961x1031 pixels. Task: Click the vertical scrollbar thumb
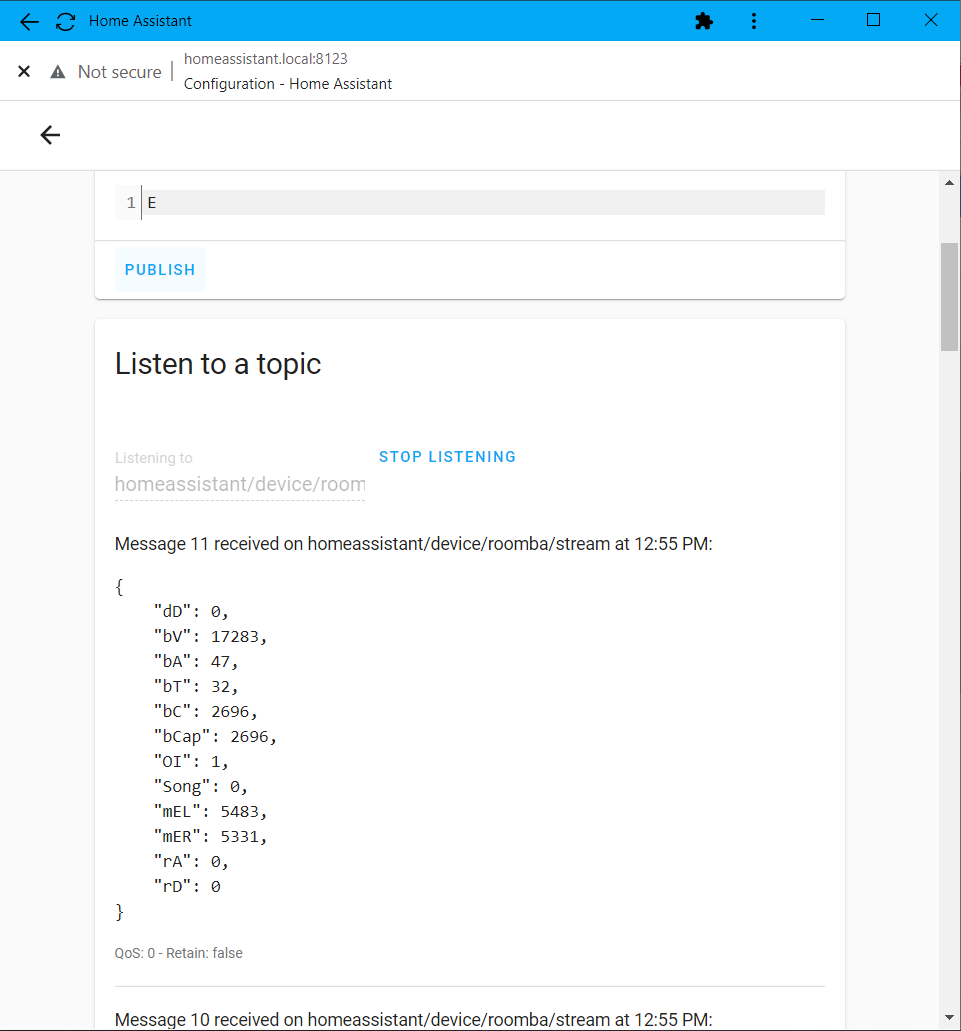[949, 297]
